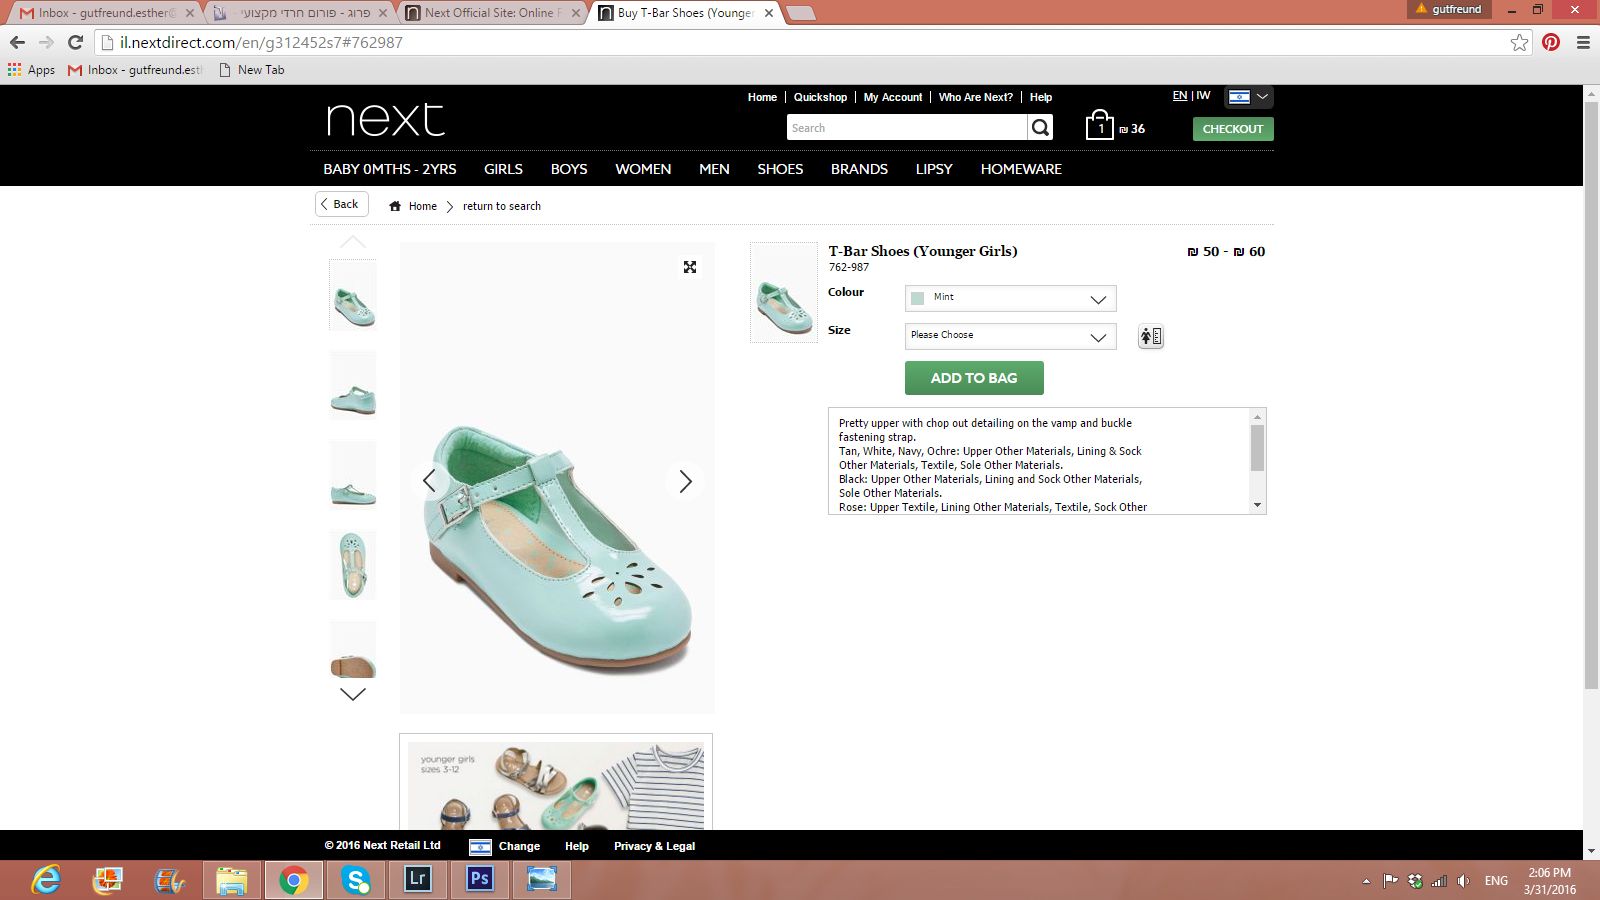Show the next product image arrow

coord(685,481)
